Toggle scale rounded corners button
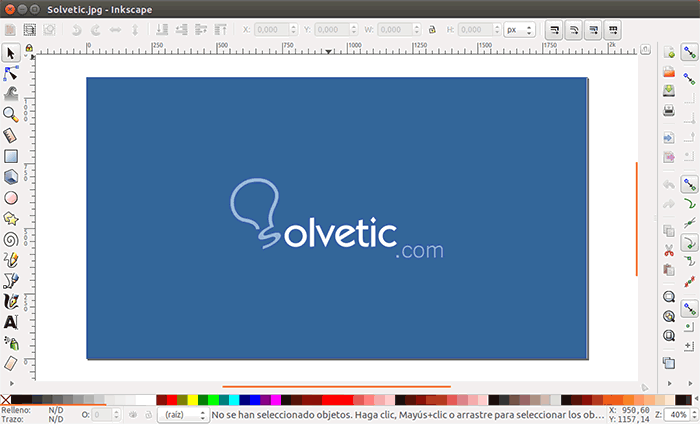This screenshot has height=424, width=700. tap(573, 30)
